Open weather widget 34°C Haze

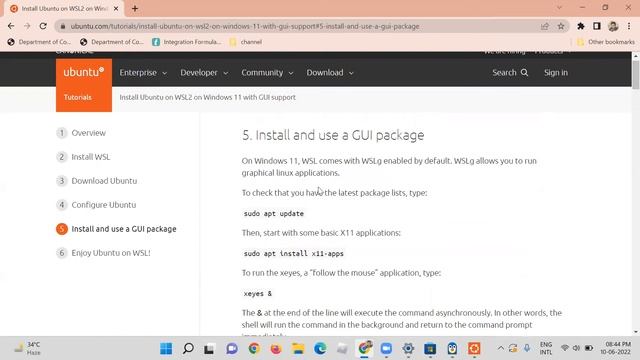(27, 348)
